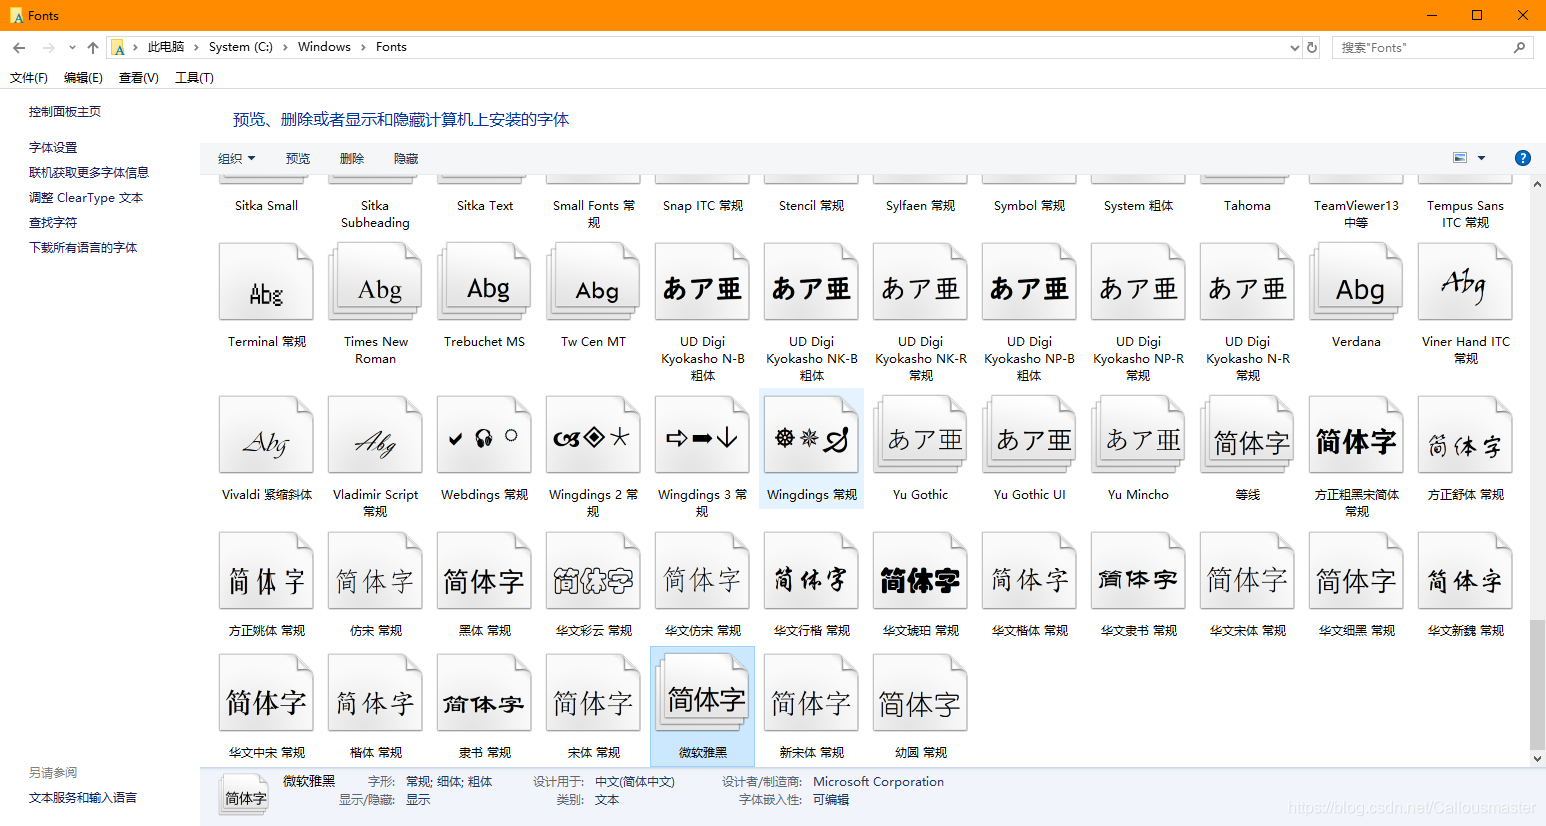
Task: Click the 搜索"Fonts" search box
Action: point(1432,47)
